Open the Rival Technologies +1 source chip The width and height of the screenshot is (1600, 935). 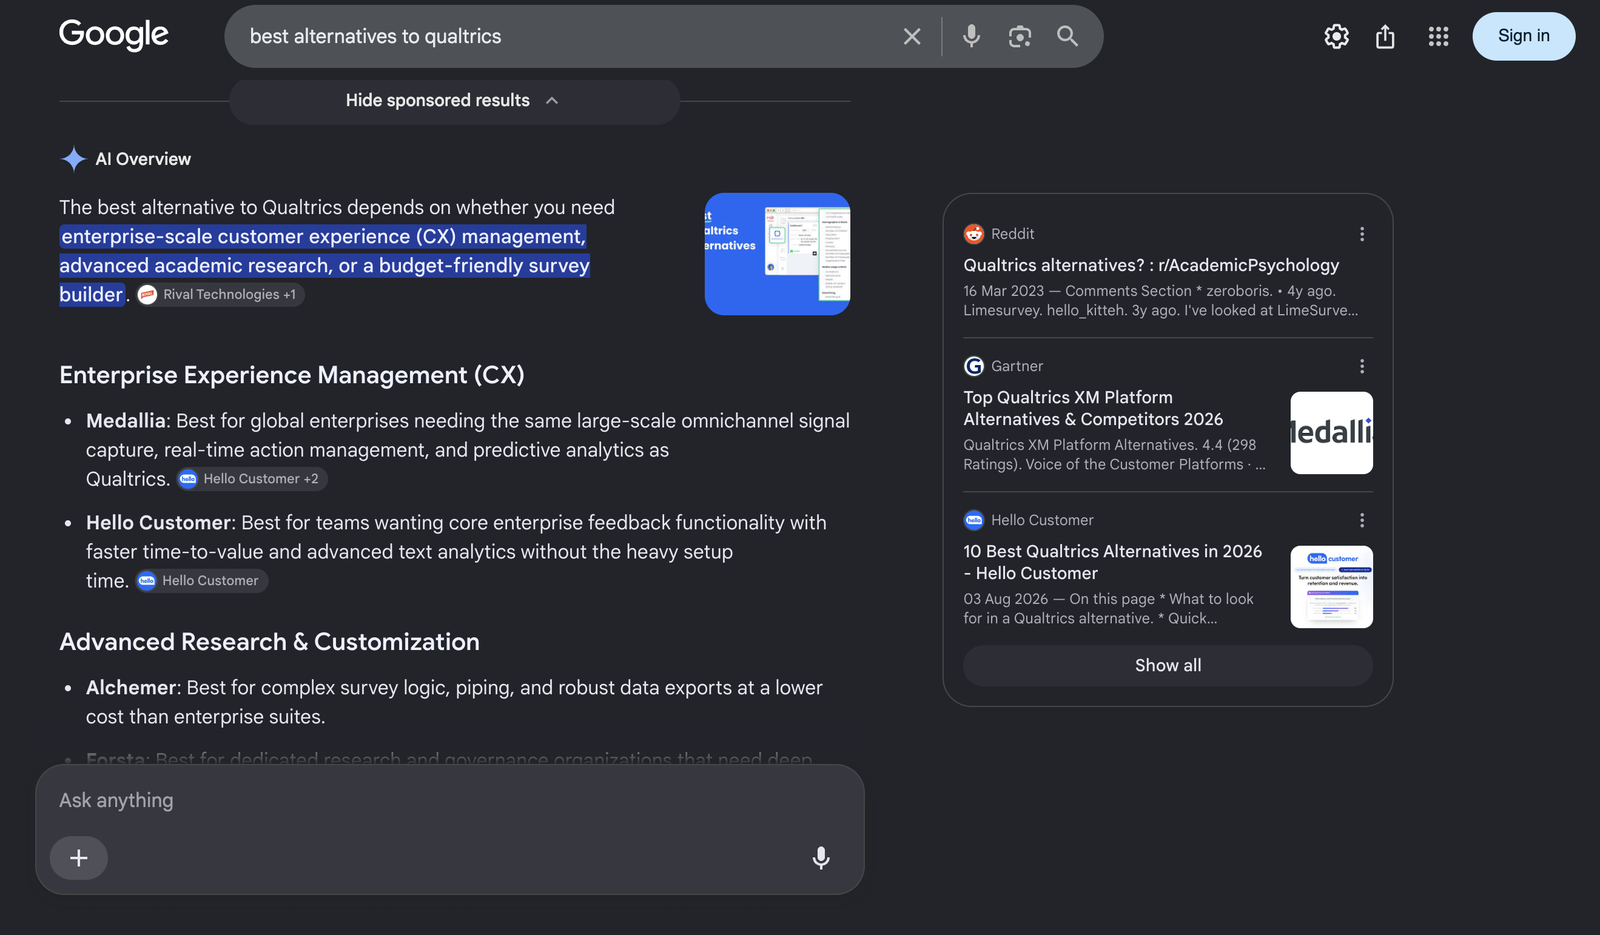[220, 295]
